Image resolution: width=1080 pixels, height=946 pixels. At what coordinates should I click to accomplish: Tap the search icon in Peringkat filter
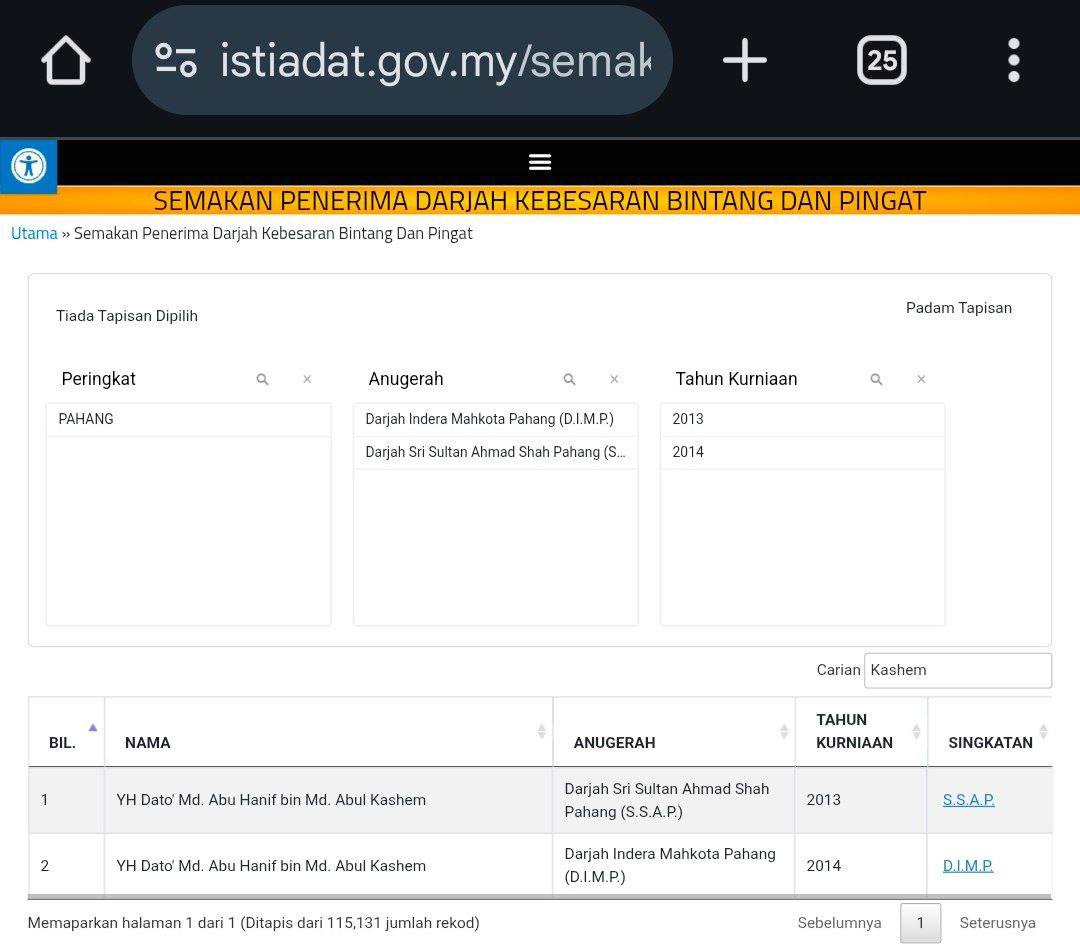pyautogui.click(x=262, y=379)
